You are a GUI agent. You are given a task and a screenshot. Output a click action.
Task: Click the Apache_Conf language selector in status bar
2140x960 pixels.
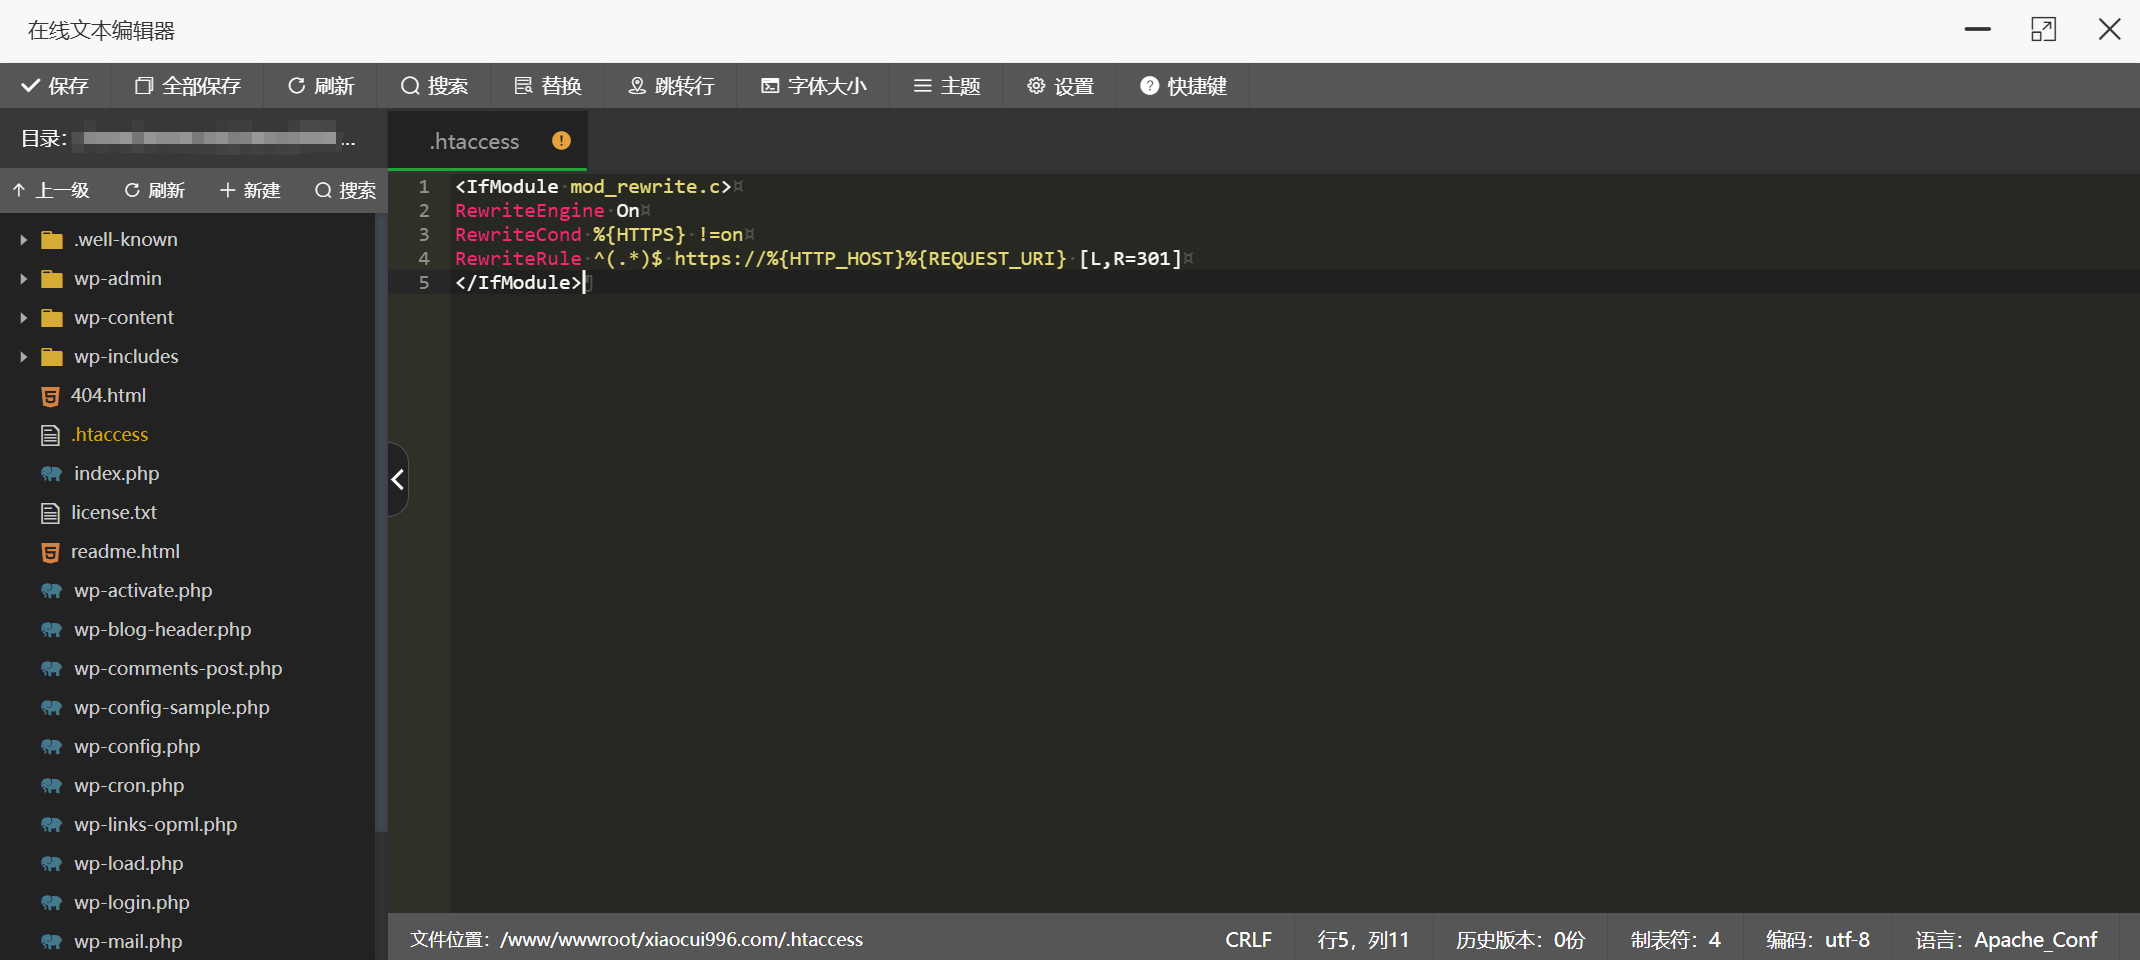(2006, 940)
